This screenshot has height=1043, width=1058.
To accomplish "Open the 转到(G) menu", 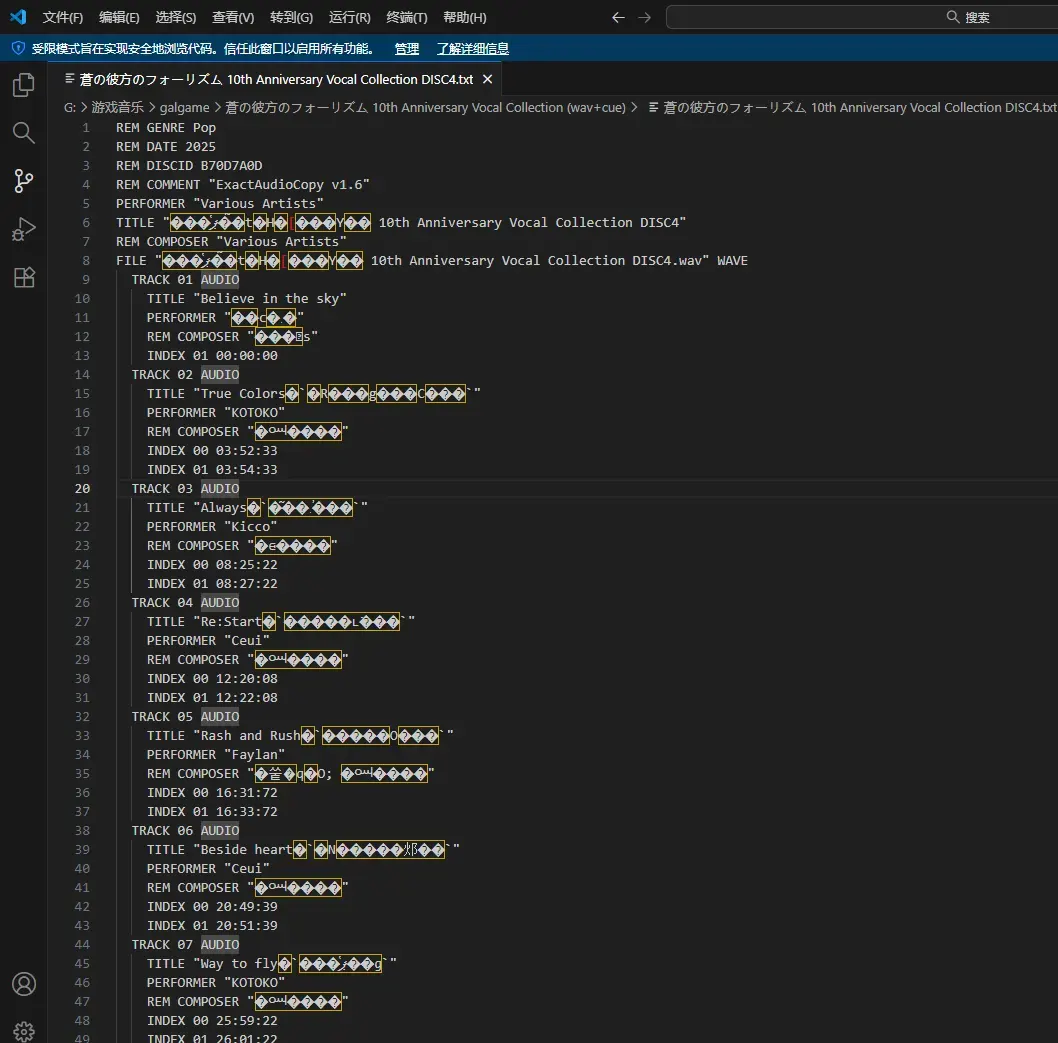I will (x=291, y=18).
